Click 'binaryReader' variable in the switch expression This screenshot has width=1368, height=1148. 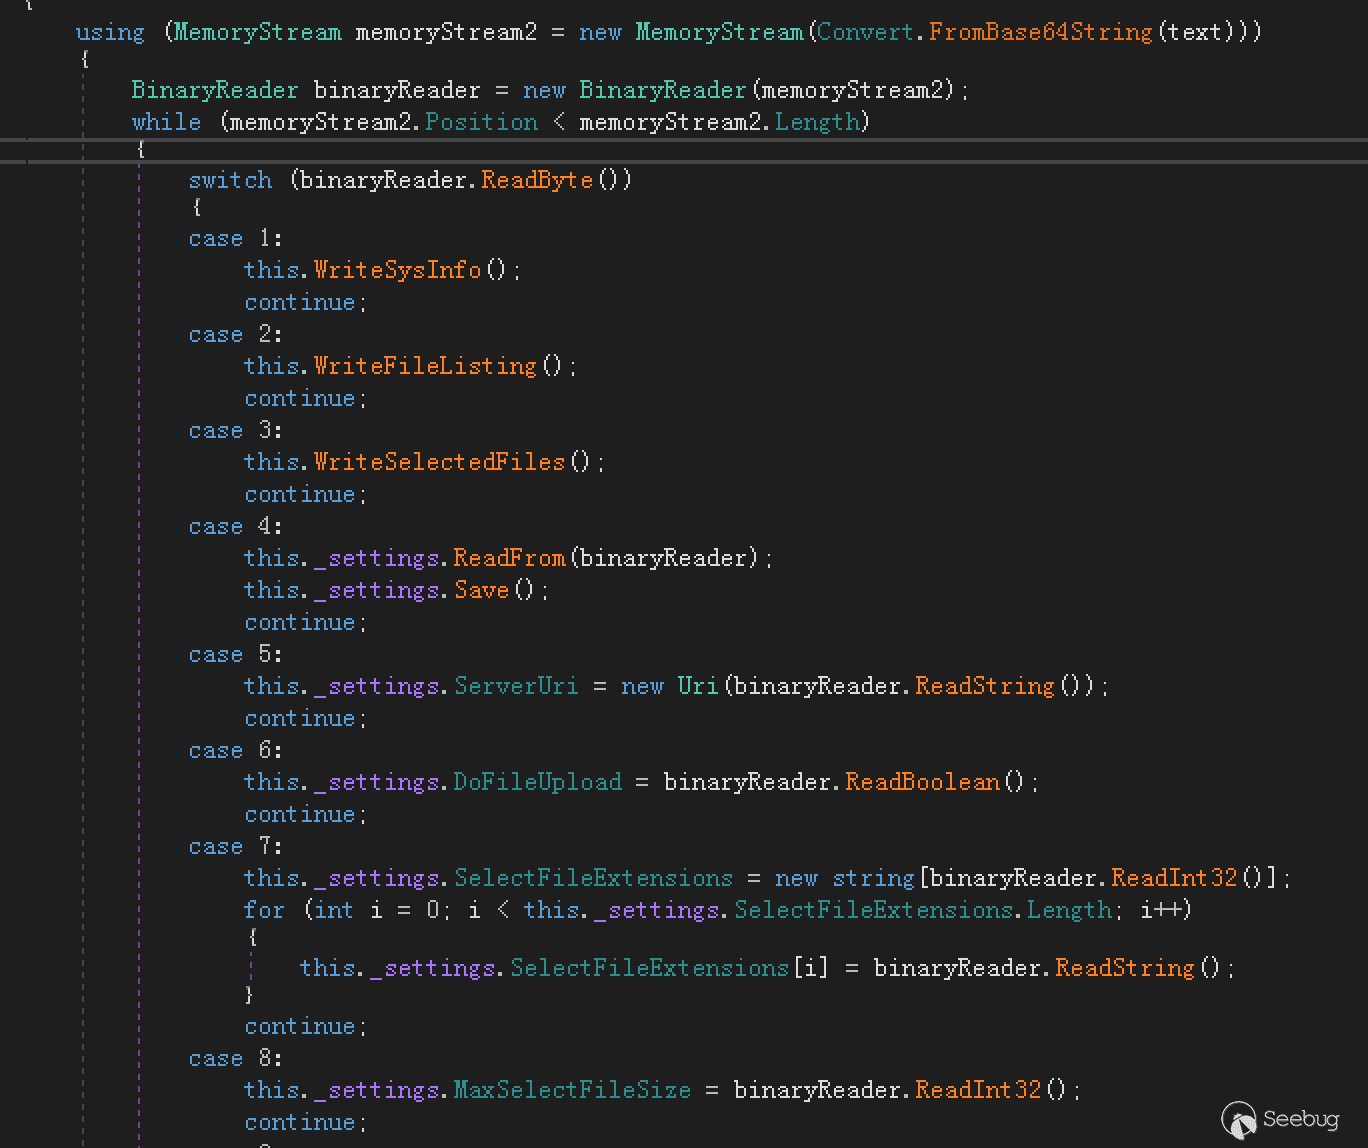coord(384,180)
